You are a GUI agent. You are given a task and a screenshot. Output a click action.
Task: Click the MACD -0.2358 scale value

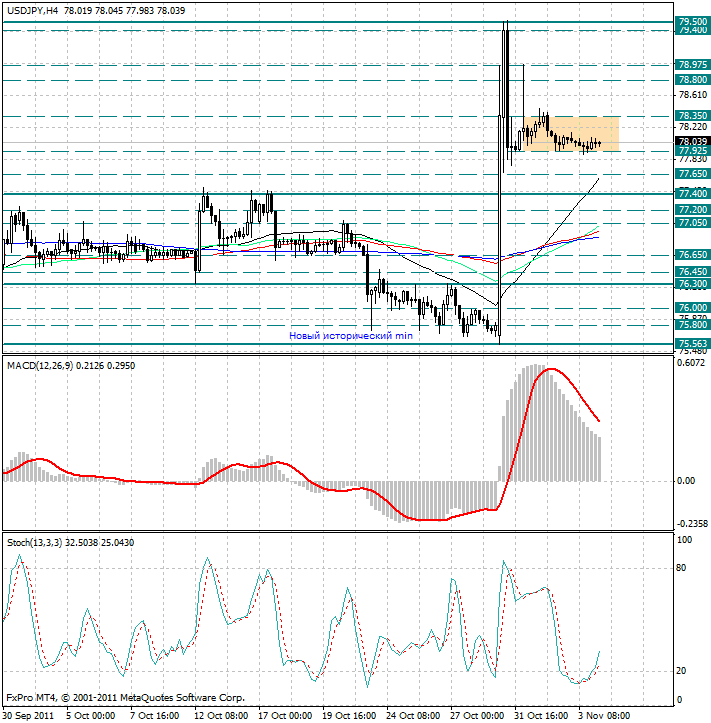[x=692, y=524]
